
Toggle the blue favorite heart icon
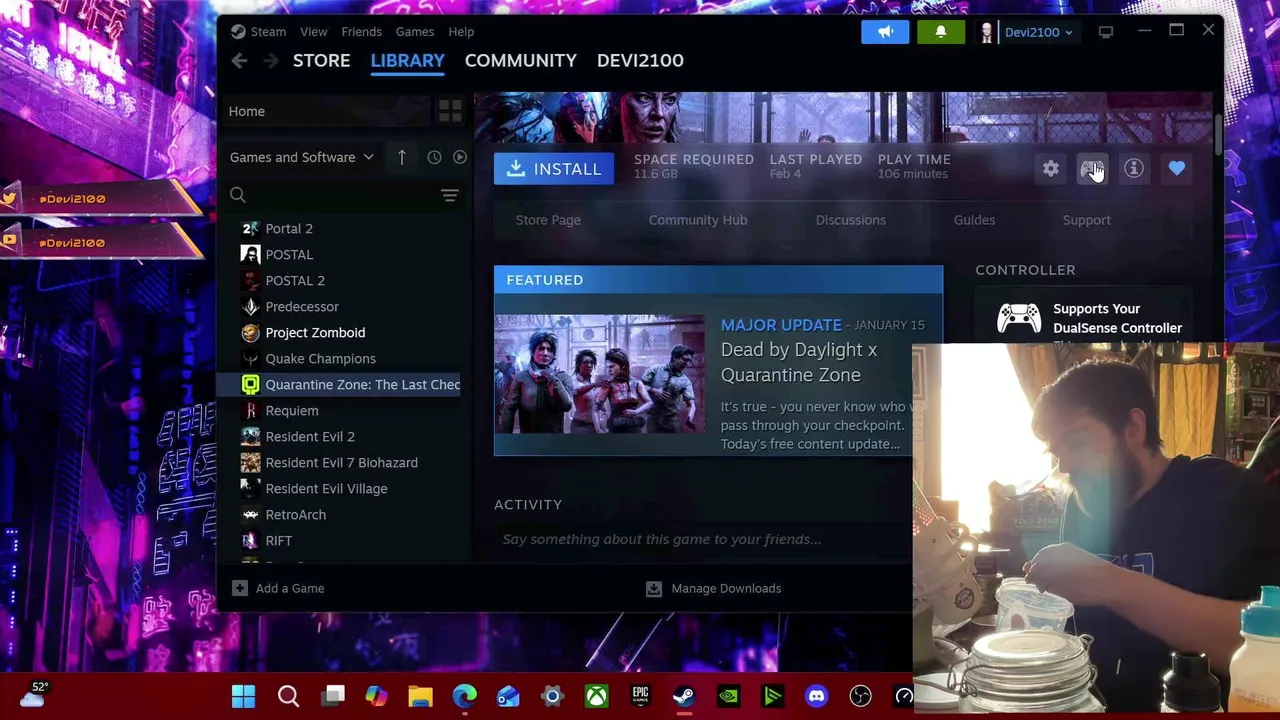[x=1177, y=169]
